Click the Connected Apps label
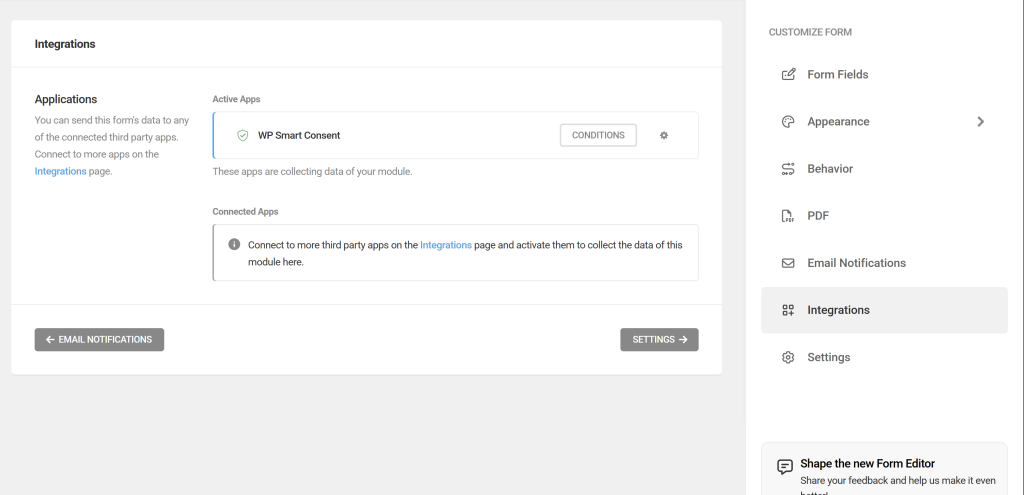1024x495 pixels. 245,212
